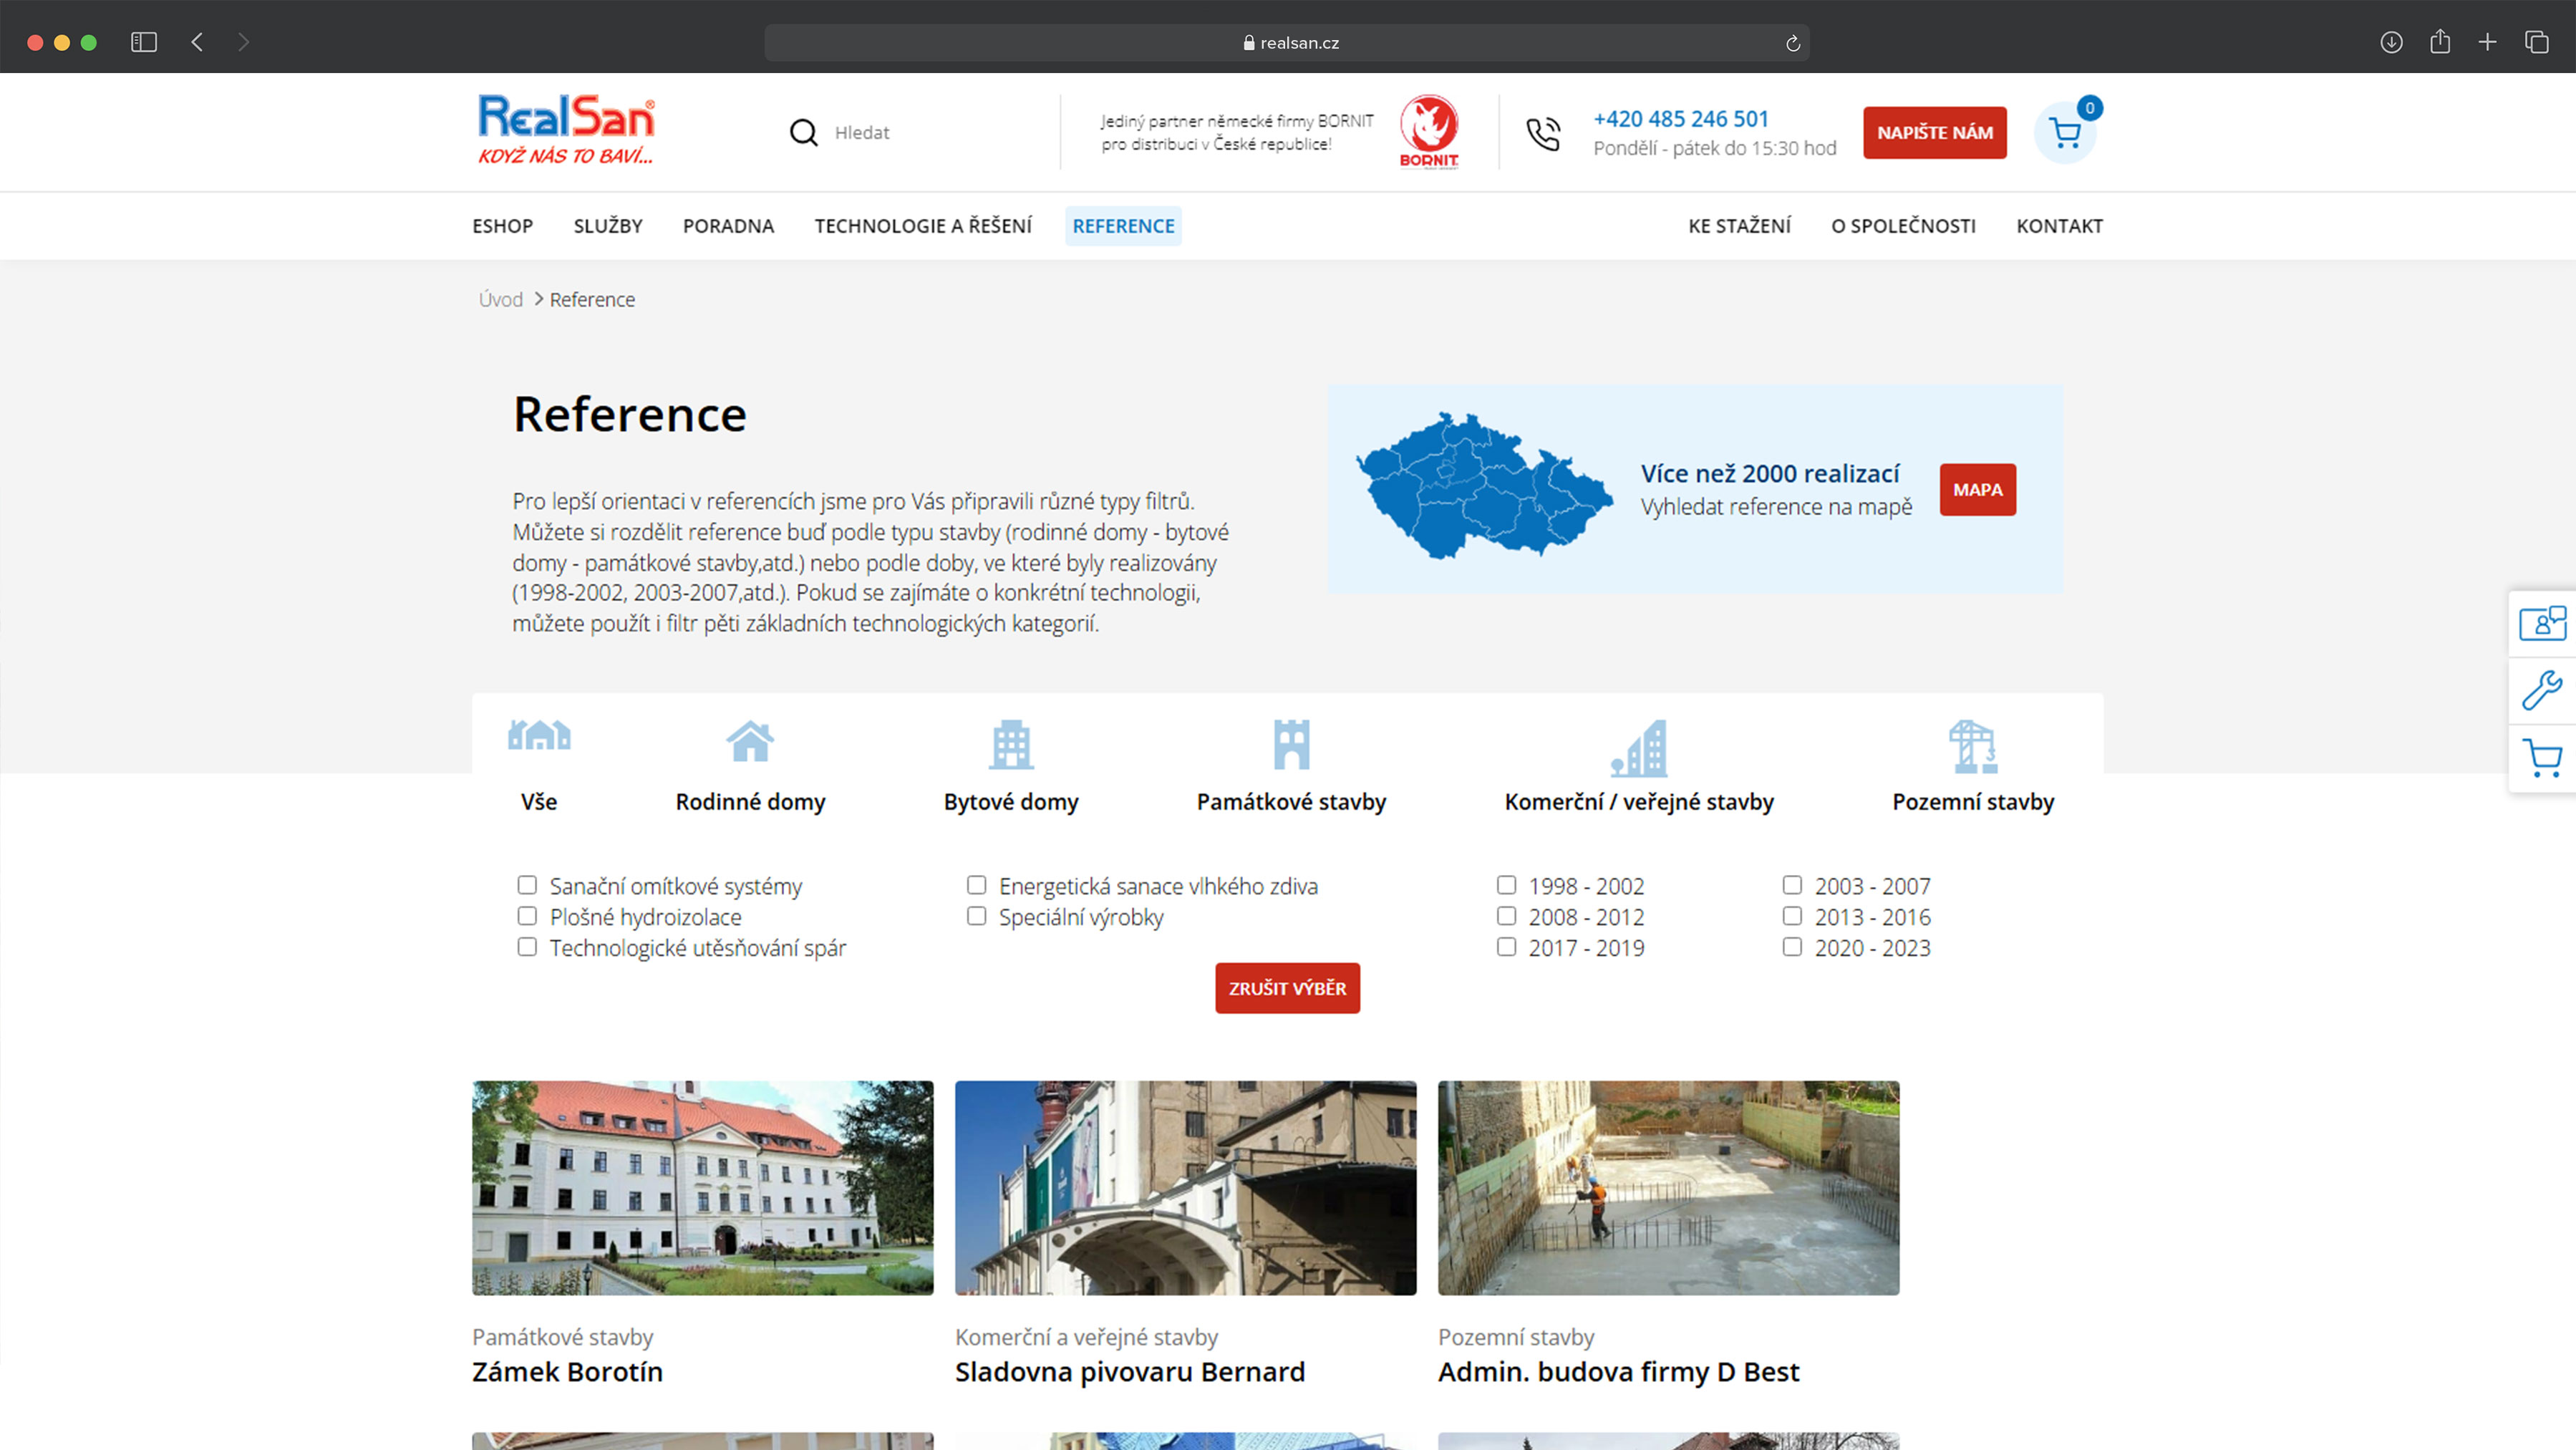The height and width of the screenshot is (1450, 2576).
Task: Open the shopping cart icon in header
Action: tap(2065, 133)
